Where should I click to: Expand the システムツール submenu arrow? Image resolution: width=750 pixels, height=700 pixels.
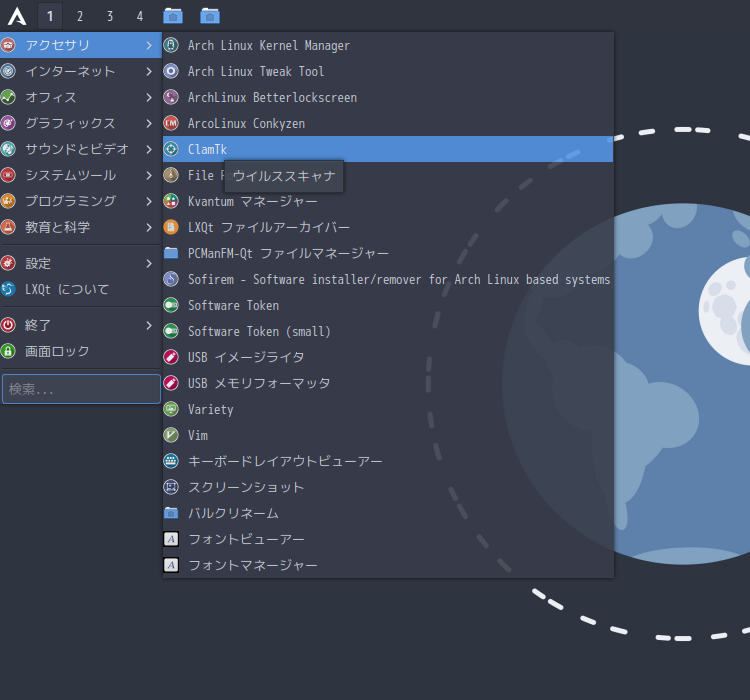pyautogui.click(x=149, y=175)
